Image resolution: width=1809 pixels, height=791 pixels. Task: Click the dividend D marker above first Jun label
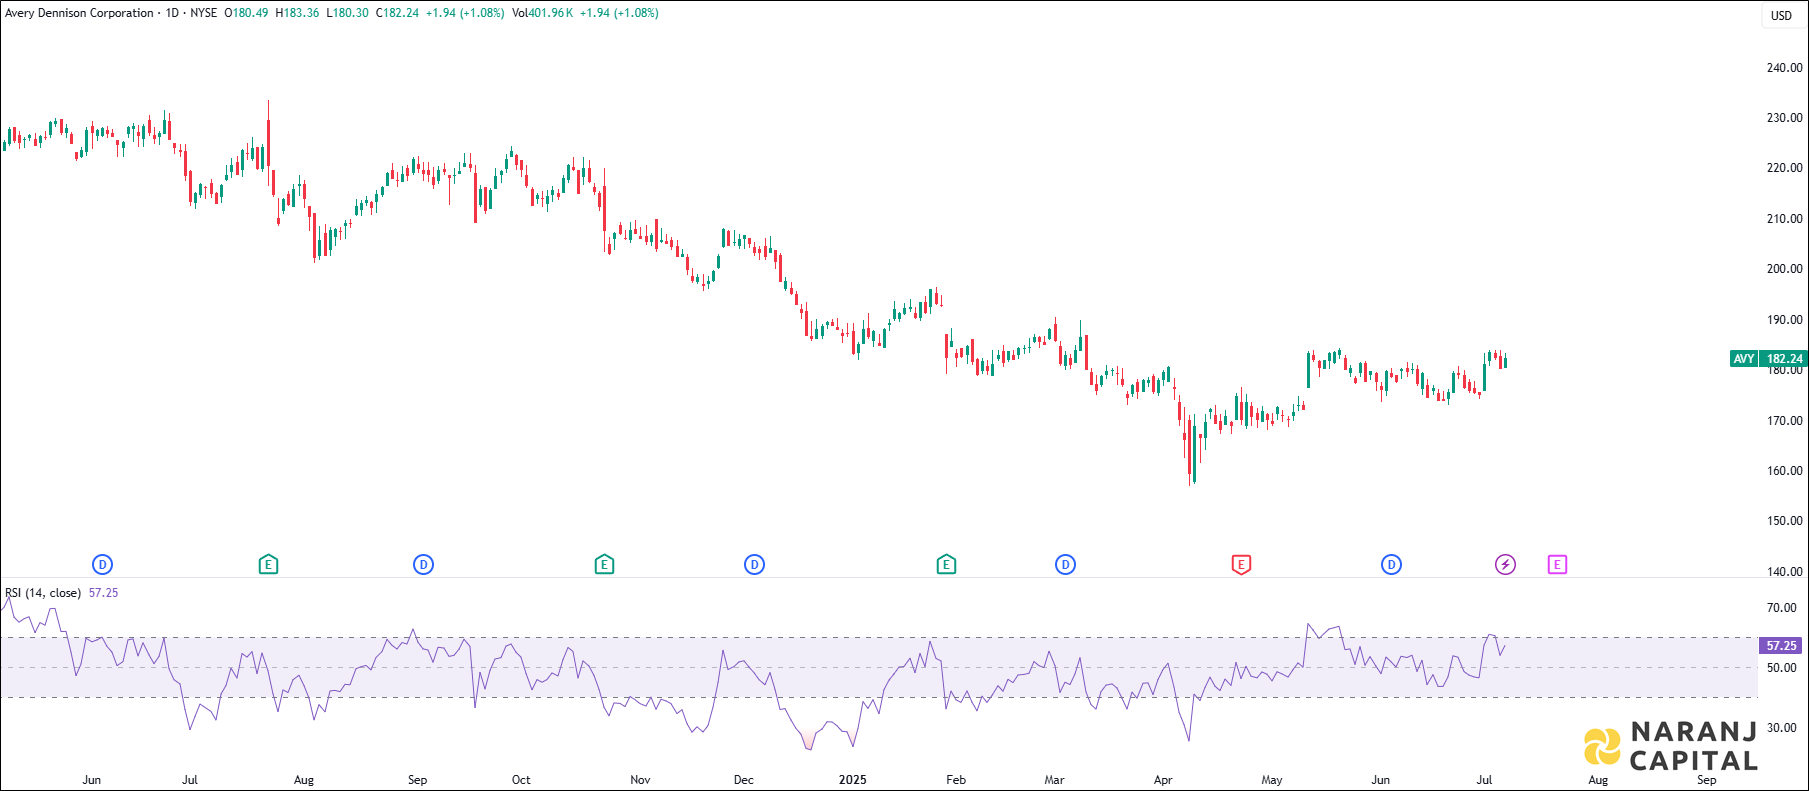tap(102, 565)
